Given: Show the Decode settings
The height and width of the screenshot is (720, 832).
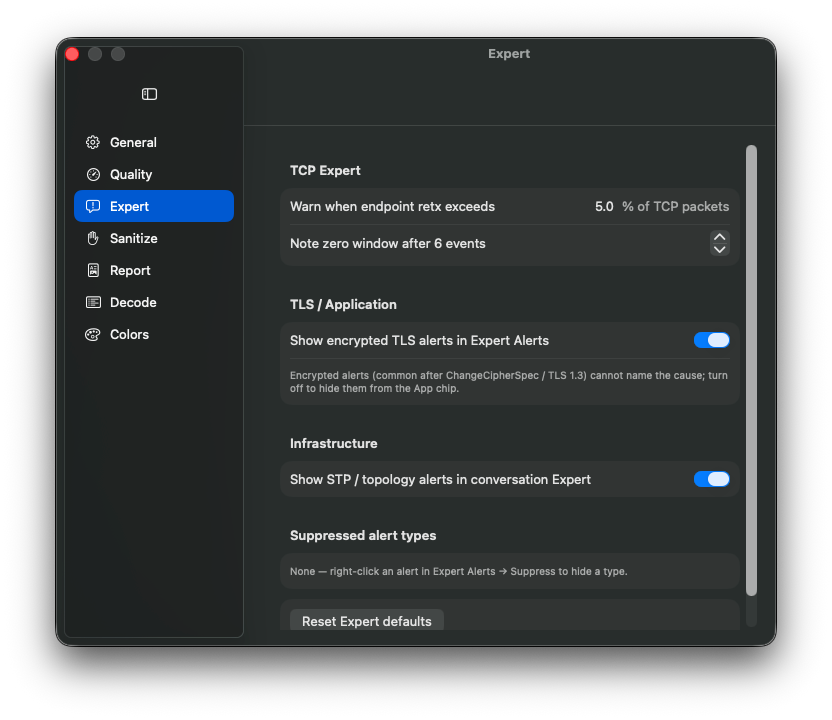Looking at the screenshot, I should point(154,302).
